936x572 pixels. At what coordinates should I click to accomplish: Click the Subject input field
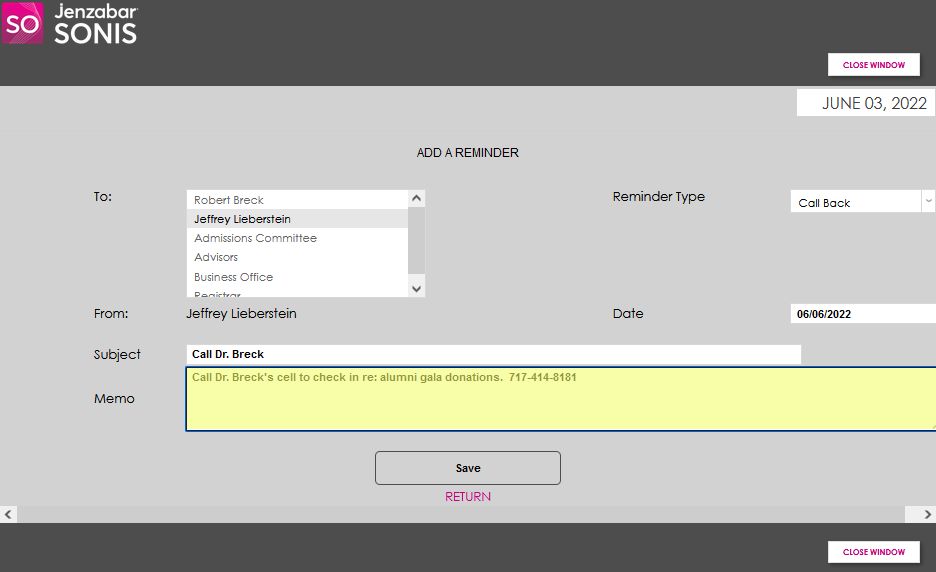click(493, 354)
